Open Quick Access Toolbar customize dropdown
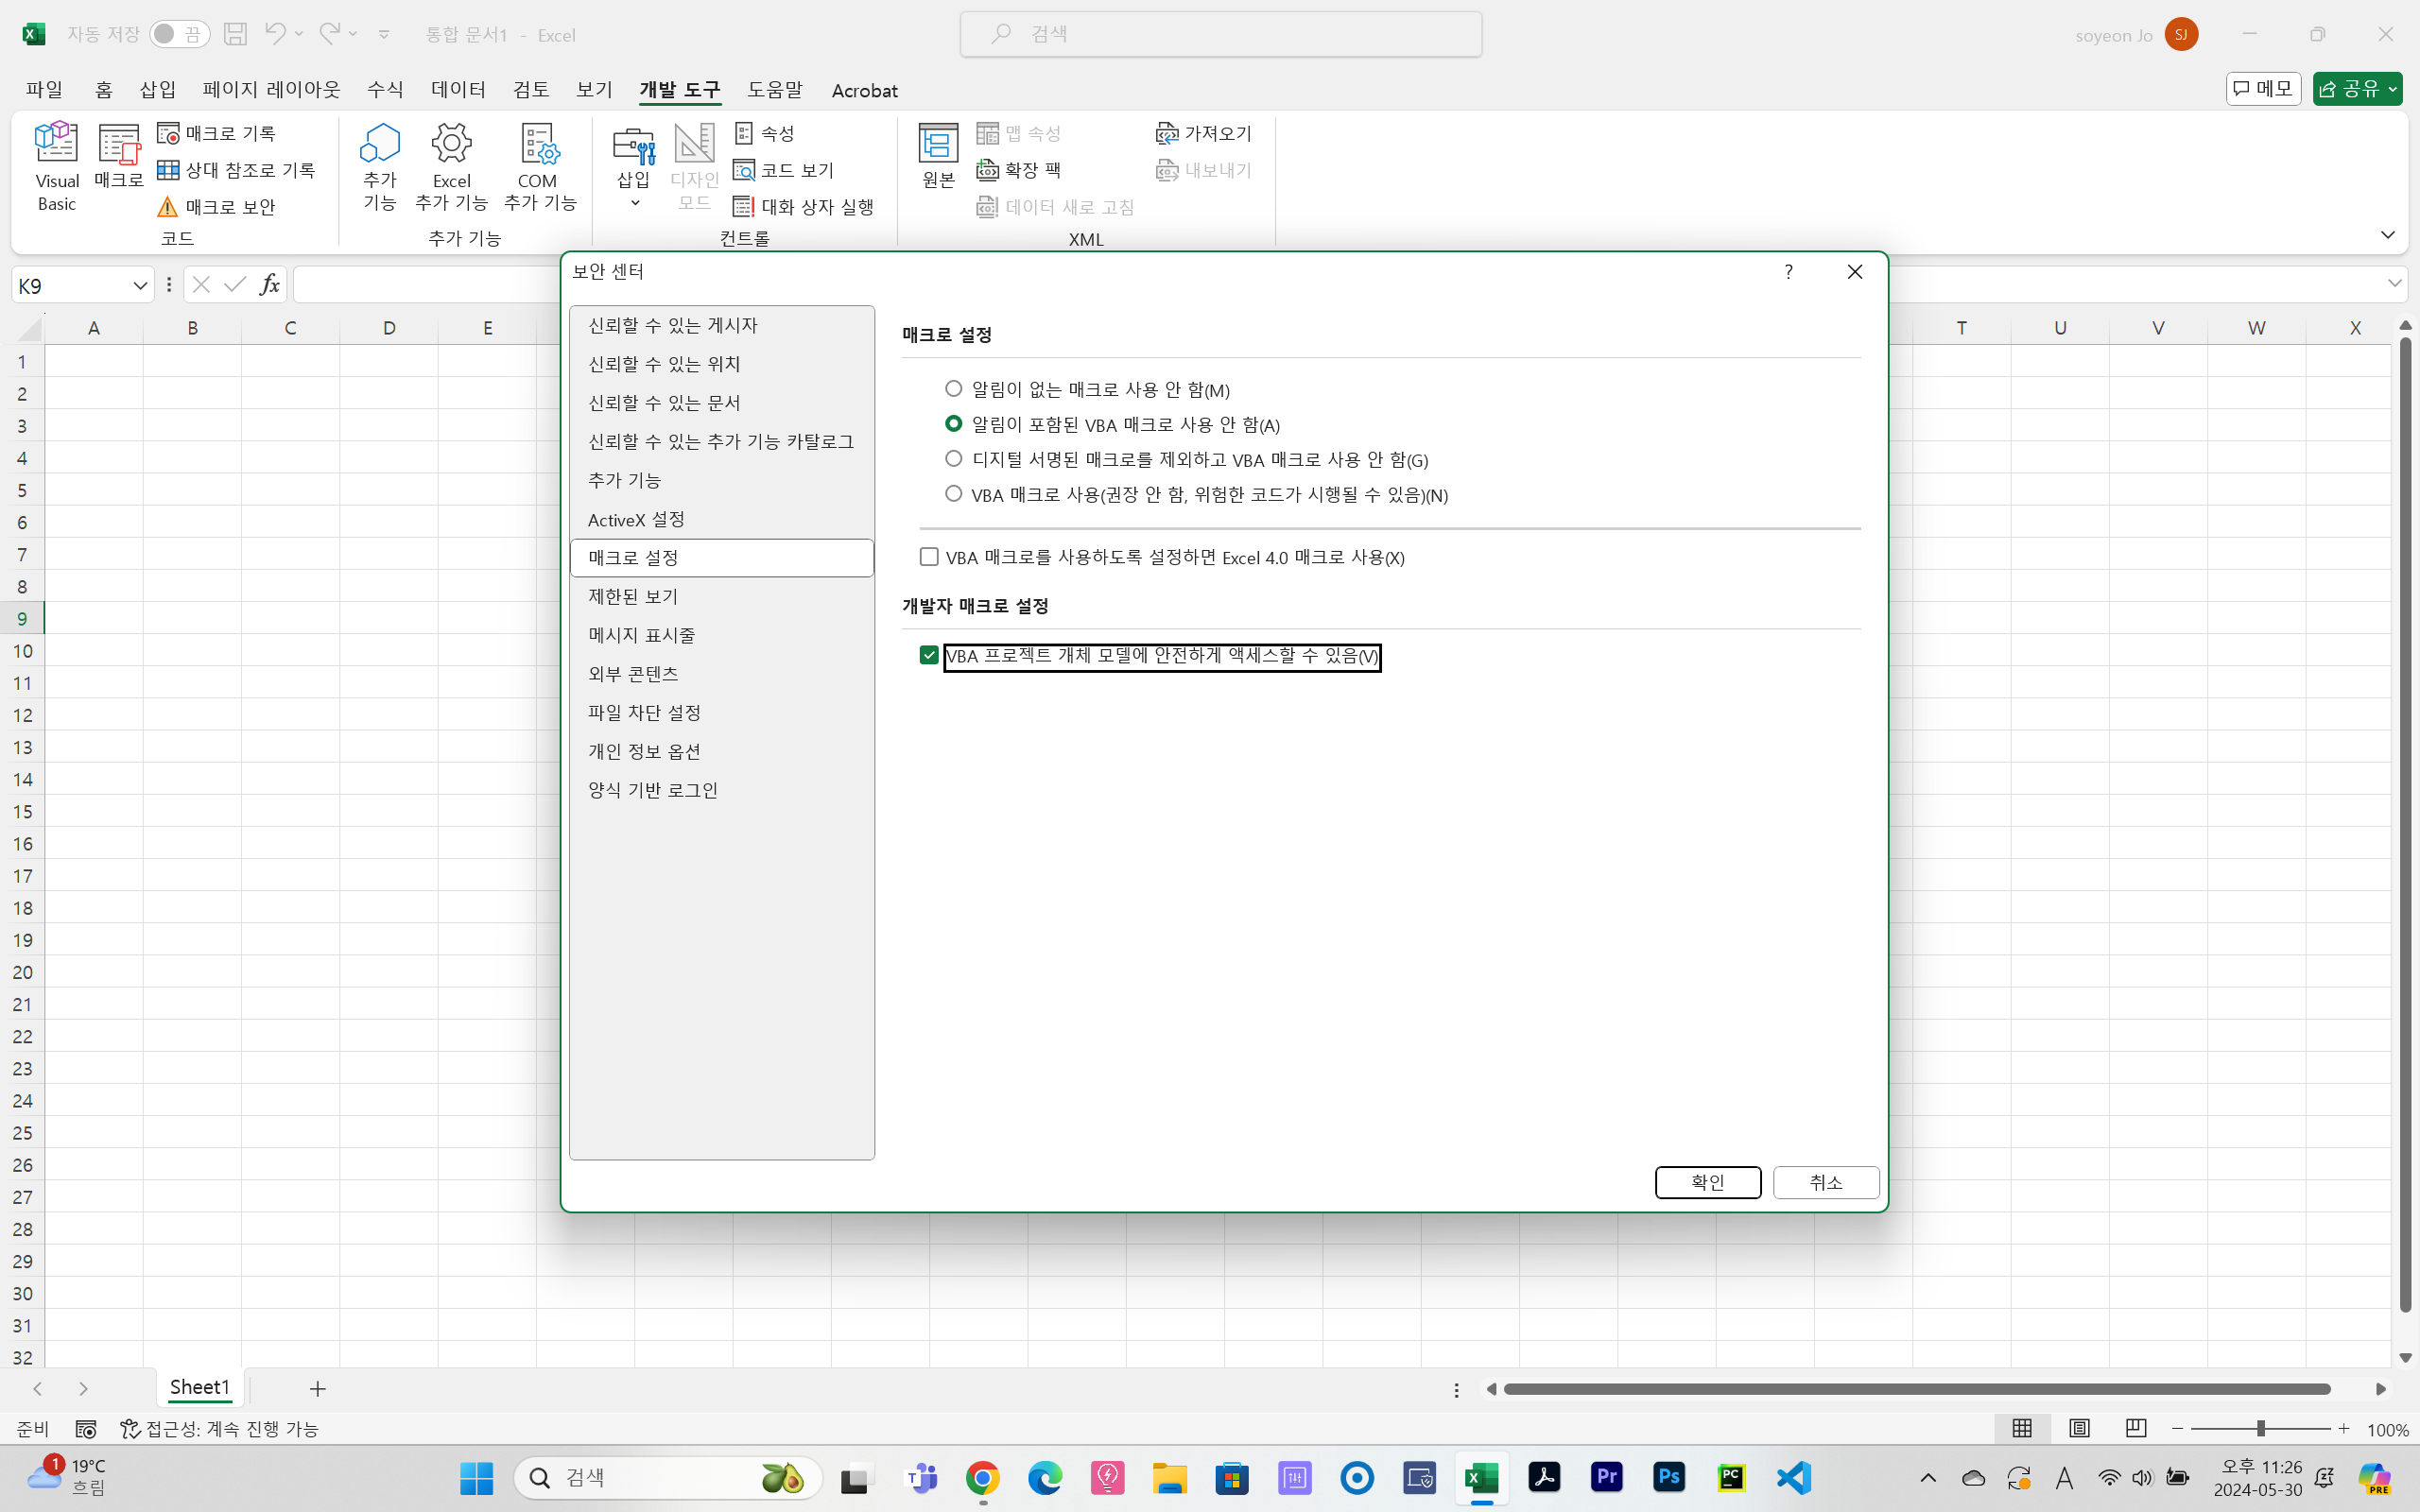The width and height of the screenshot is (2420, 1512). pos(384,34)
